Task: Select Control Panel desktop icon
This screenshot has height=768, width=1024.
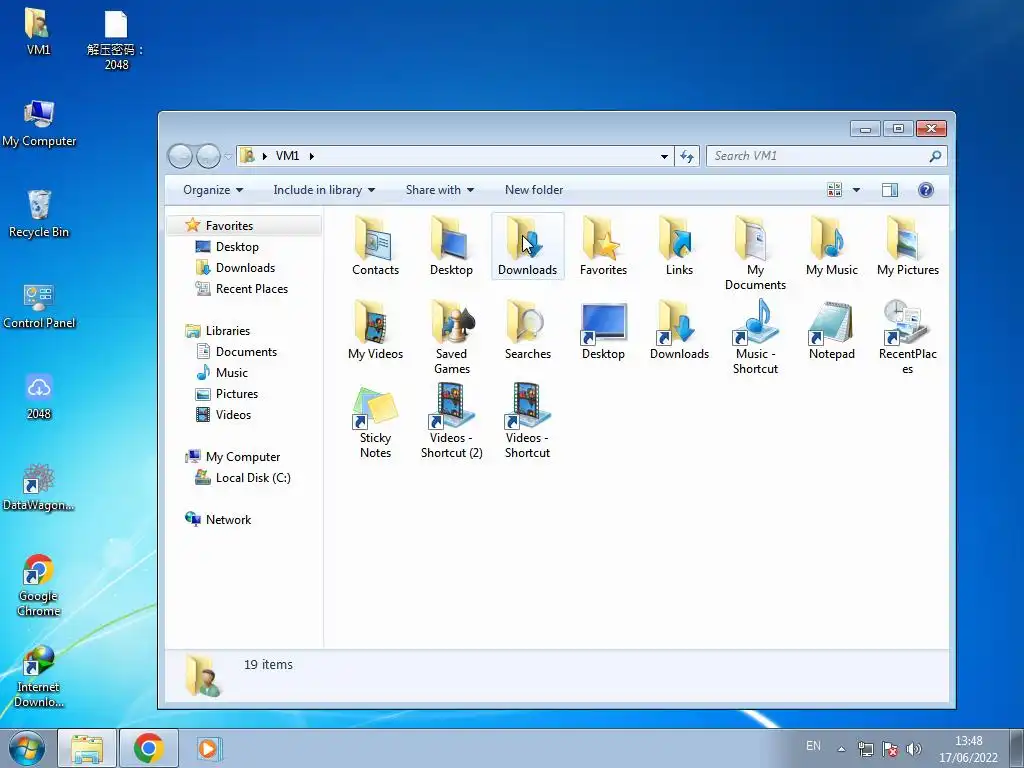Action: point(39,306)
